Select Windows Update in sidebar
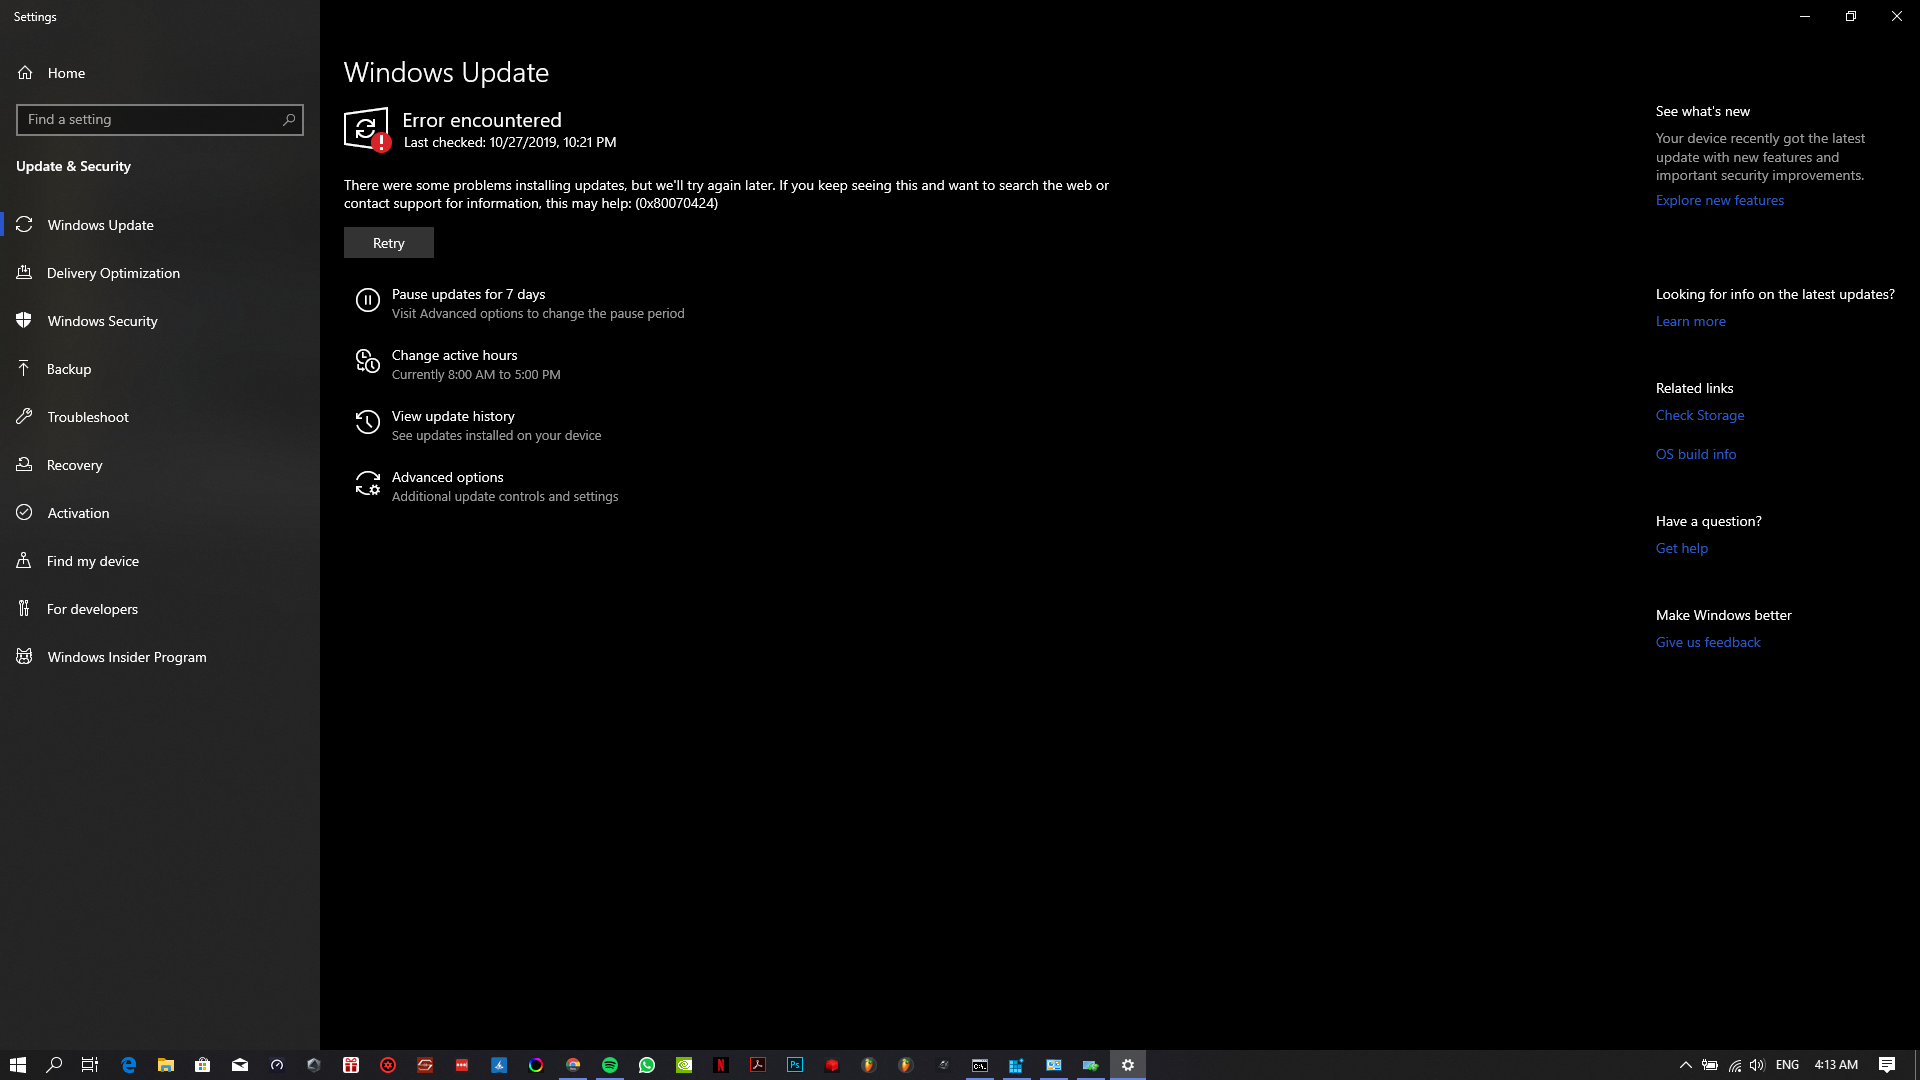This screenshot has height=1080, width=1920. click(x=160, y=225)
